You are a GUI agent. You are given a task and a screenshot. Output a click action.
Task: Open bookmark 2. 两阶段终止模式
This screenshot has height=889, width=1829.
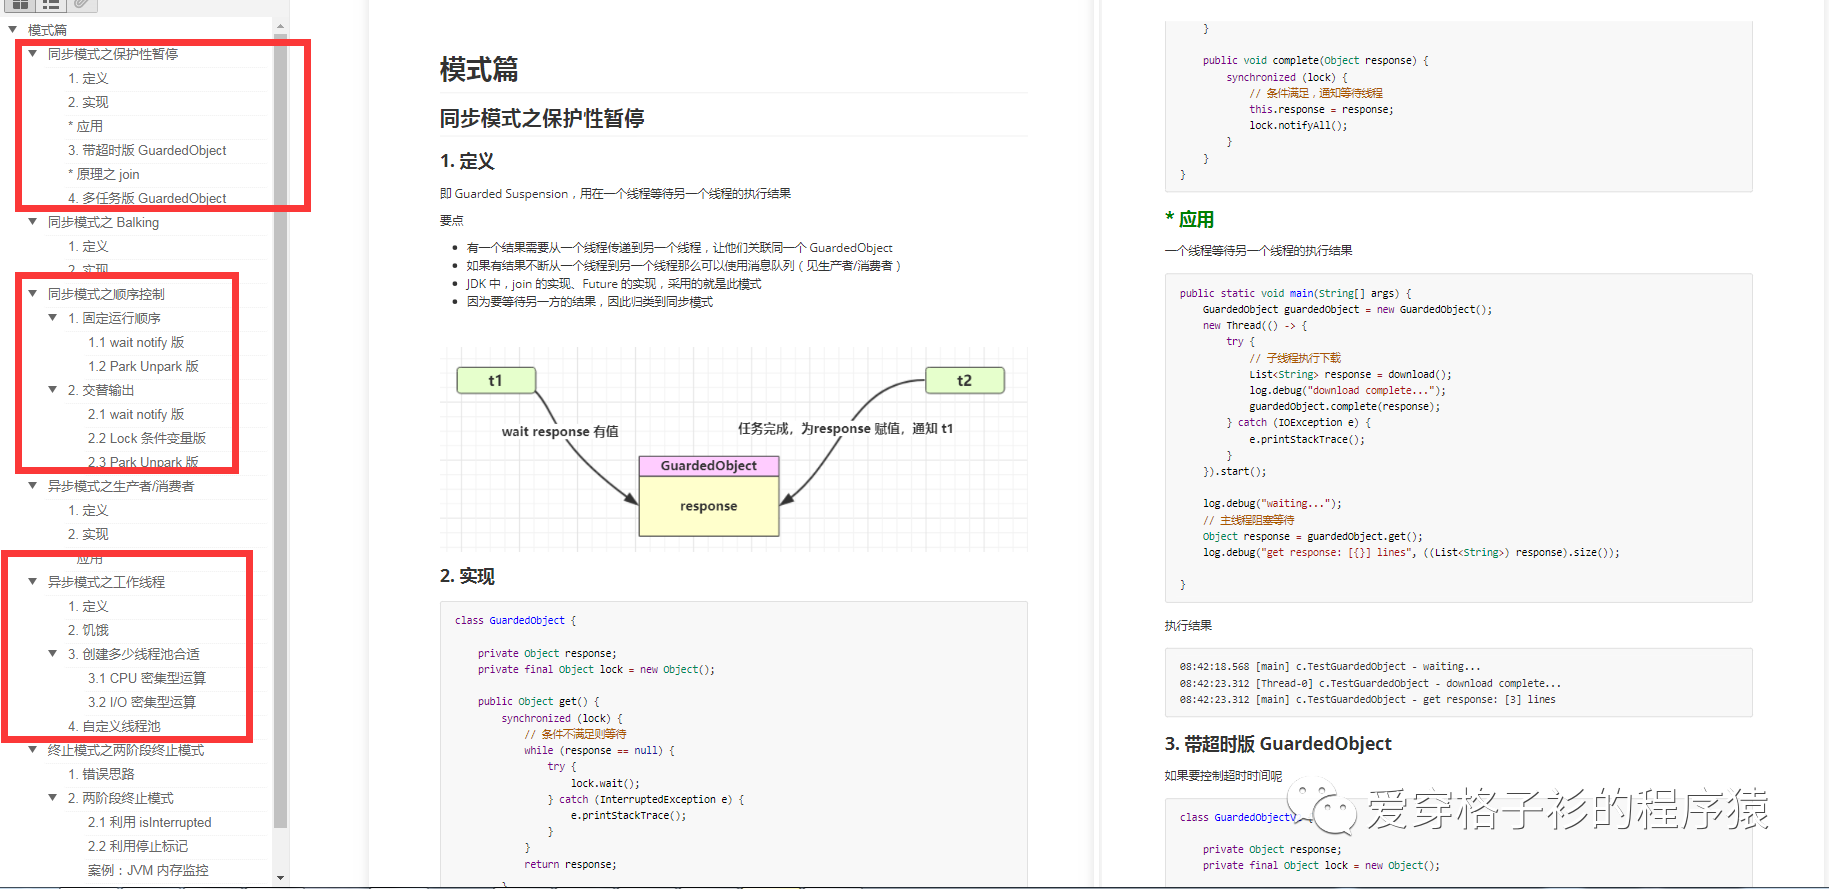(121, 798)
